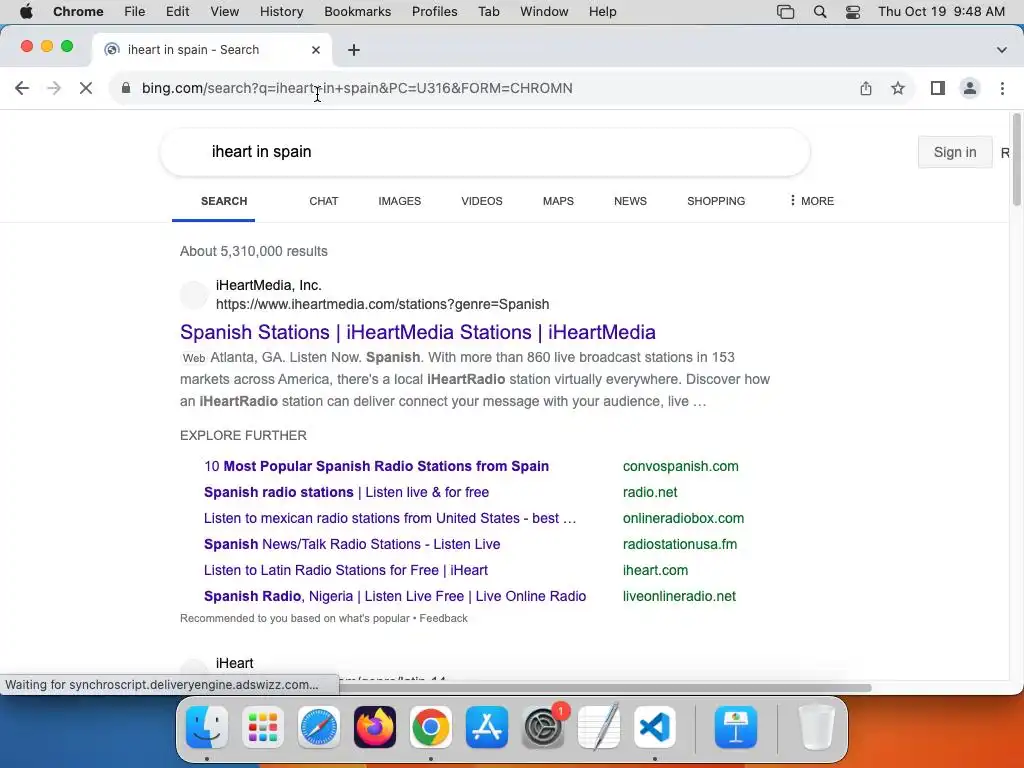Open the Chrome three-dot menu
This screenshot has height=768, width=1024.
point(1002,88)
